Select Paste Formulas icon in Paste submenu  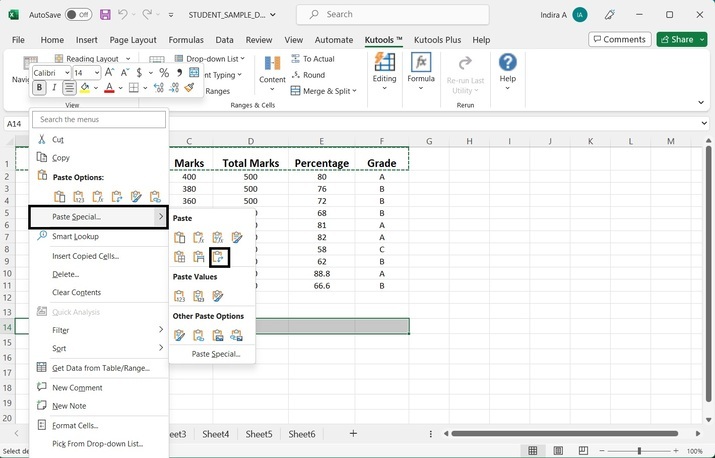(199, 237)
